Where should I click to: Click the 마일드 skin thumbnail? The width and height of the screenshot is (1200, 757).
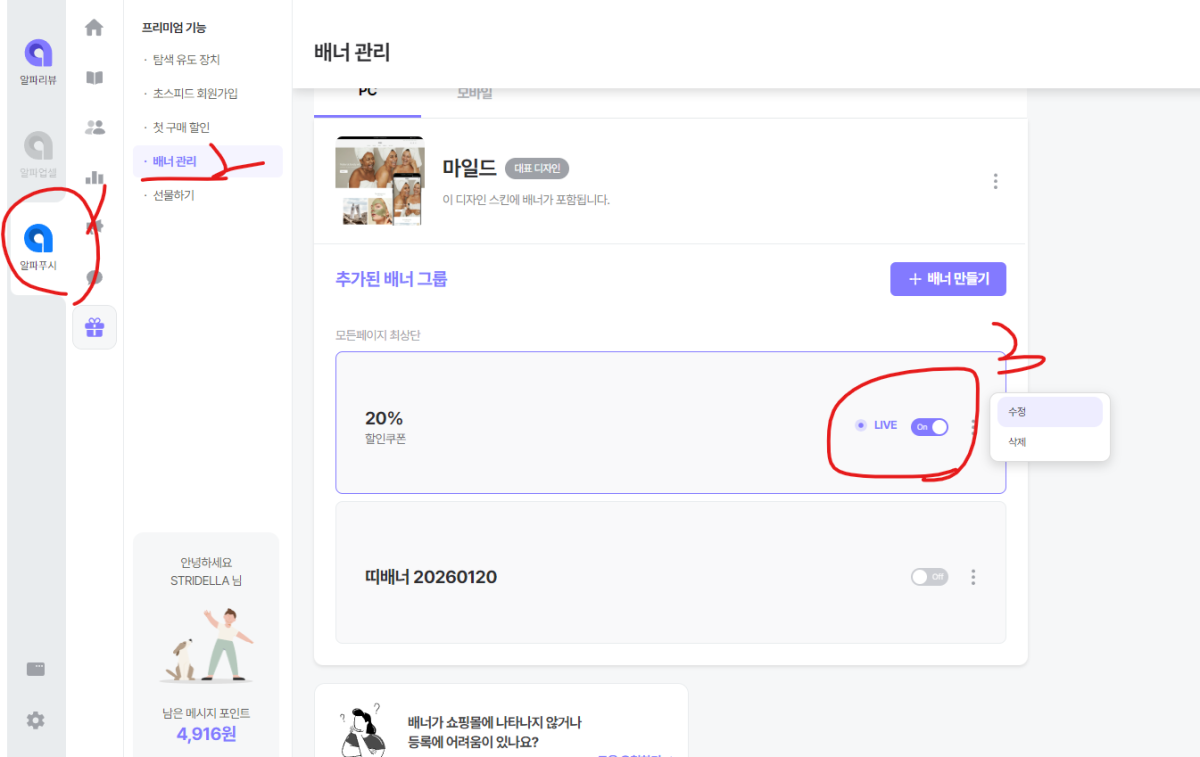point(379,181)
